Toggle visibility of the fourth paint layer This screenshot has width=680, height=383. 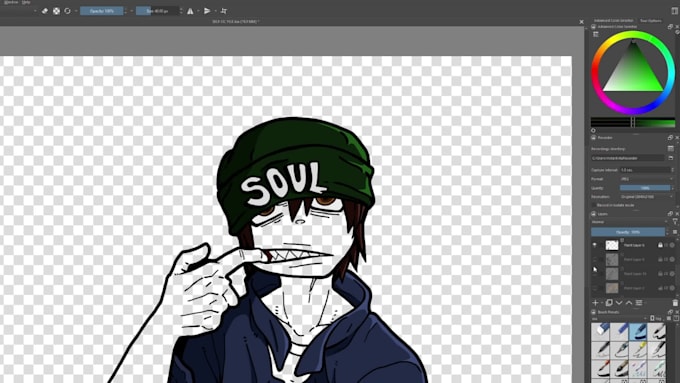click(x=595, y=288)
